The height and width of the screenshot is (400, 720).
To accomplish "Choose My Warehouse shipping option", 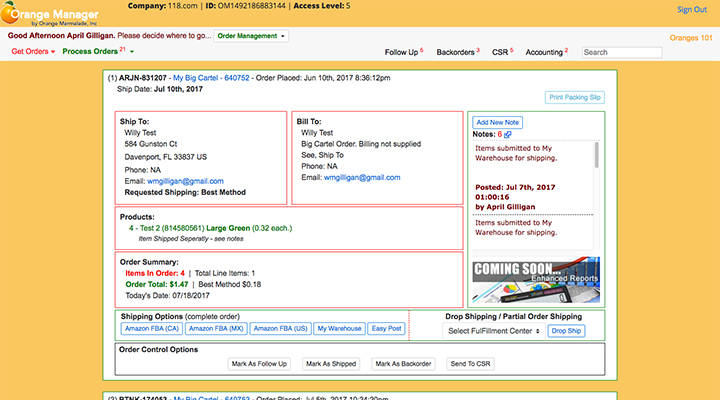I will (x=339, y=328).
